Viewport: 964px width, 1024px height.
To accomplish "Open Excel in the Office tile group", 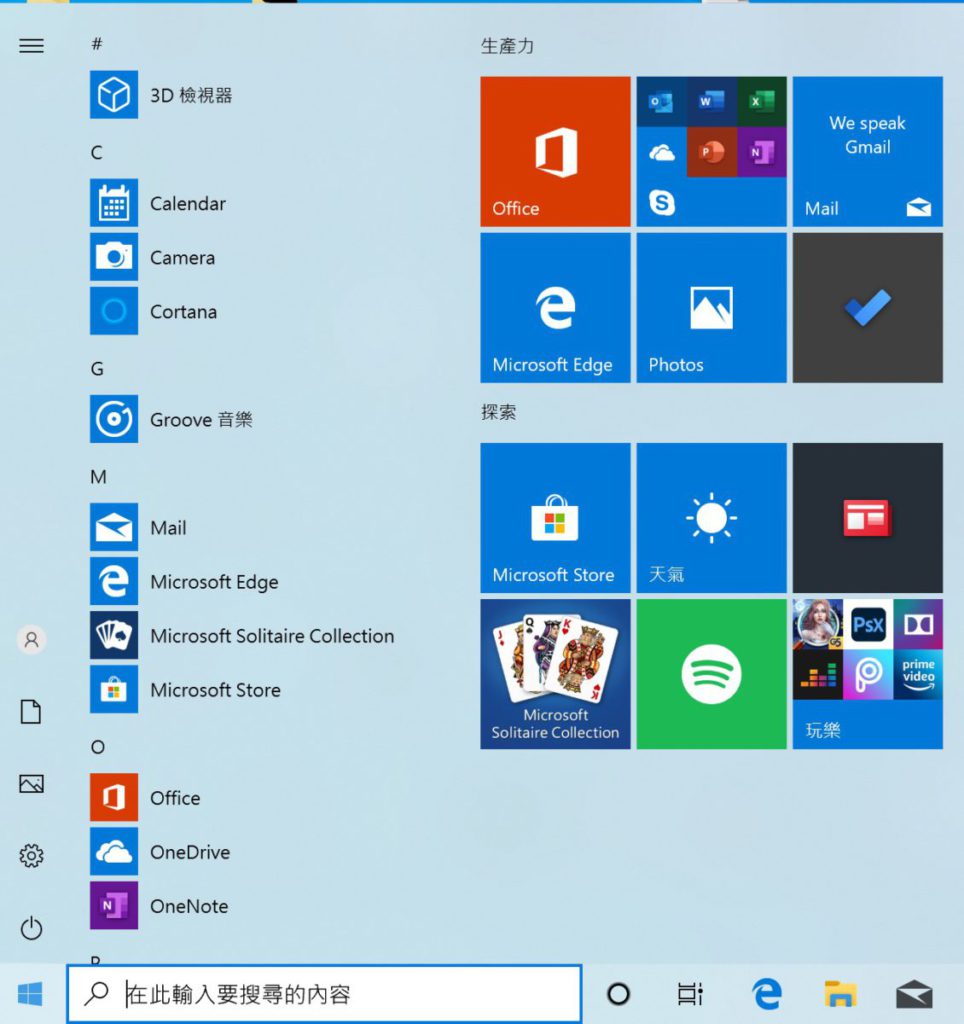I will tap(762, 102).
